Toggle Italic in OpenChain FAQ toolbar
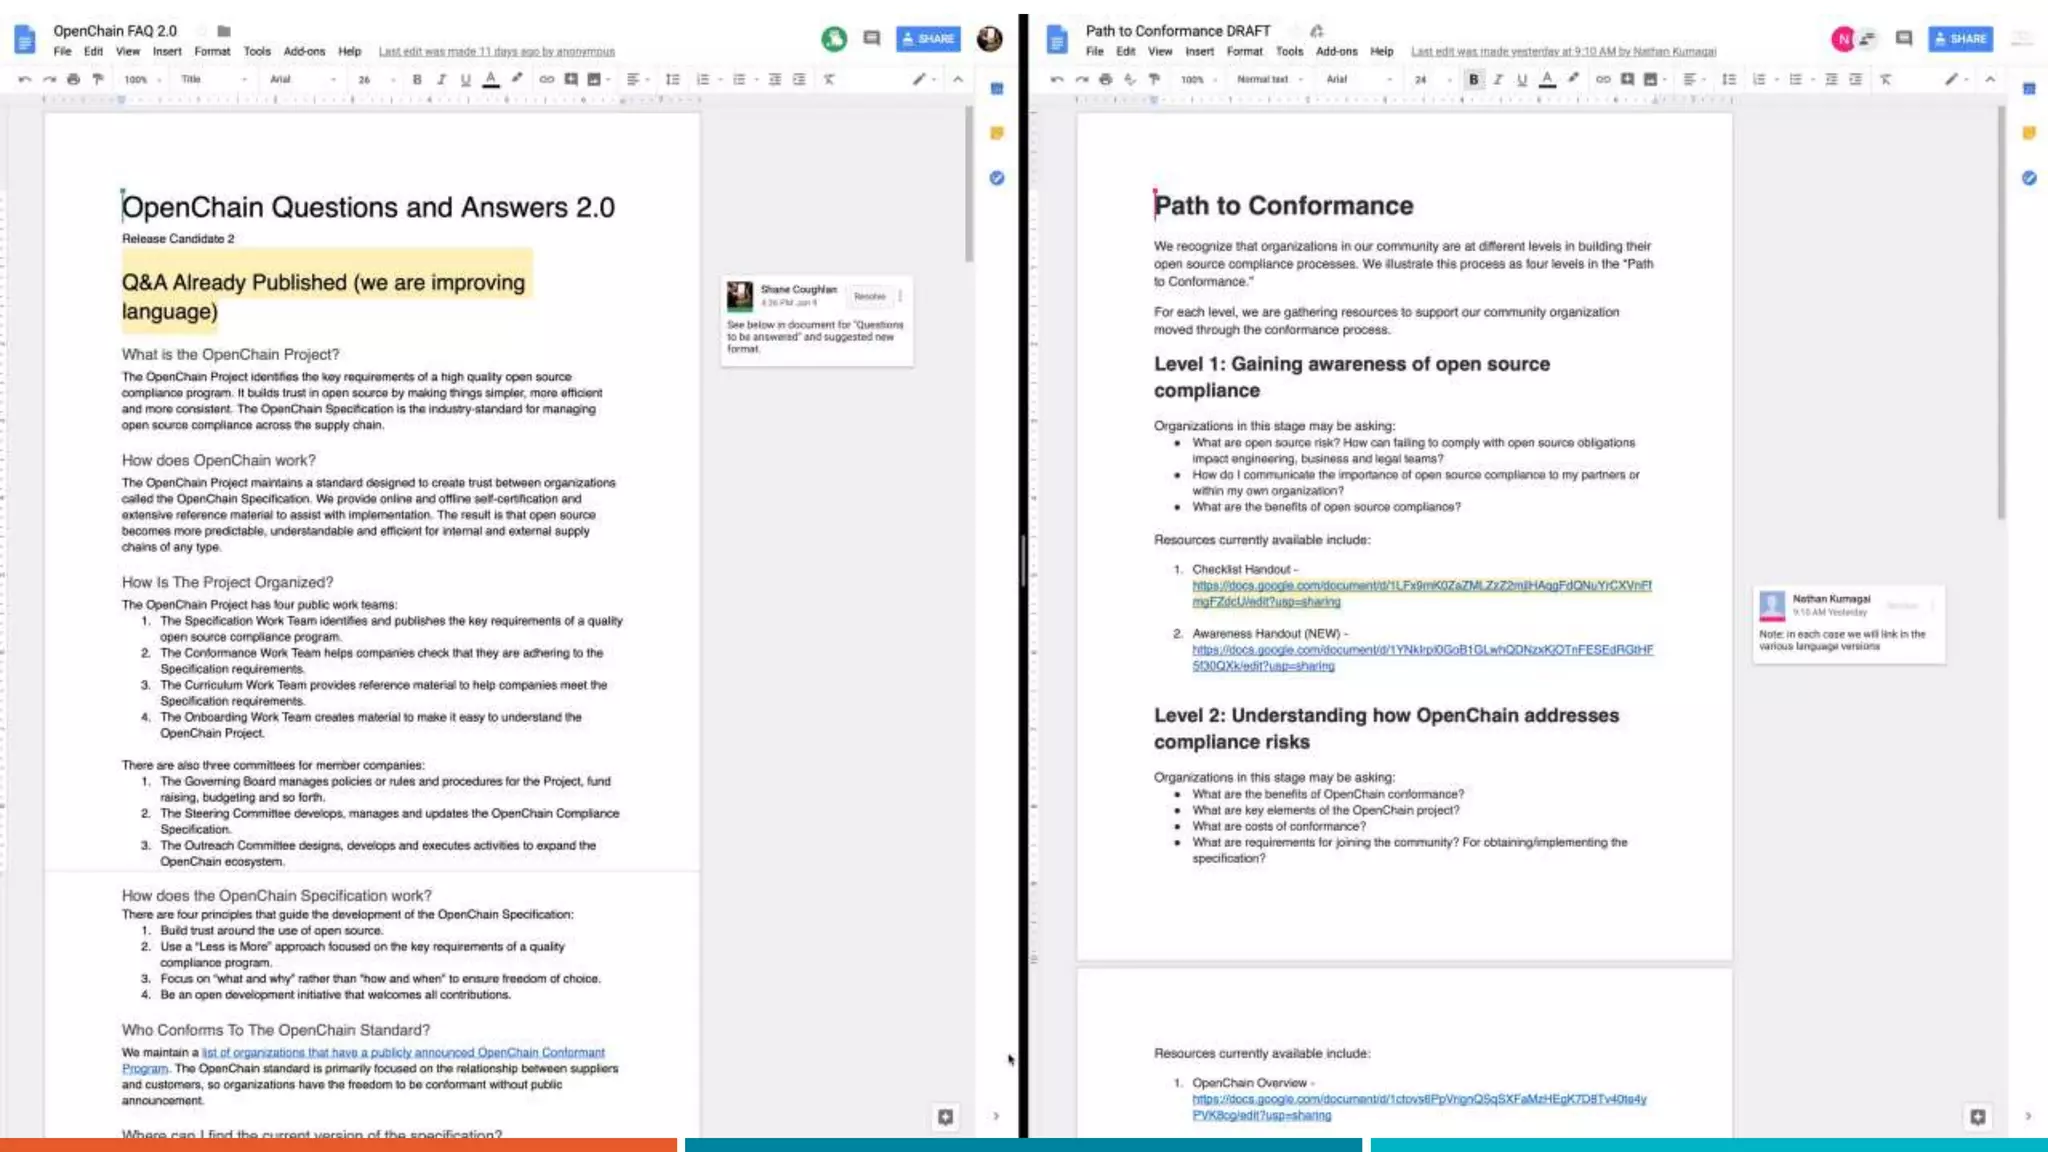The height and width of the screenshot is (1152, 2048). pos(441,79)
